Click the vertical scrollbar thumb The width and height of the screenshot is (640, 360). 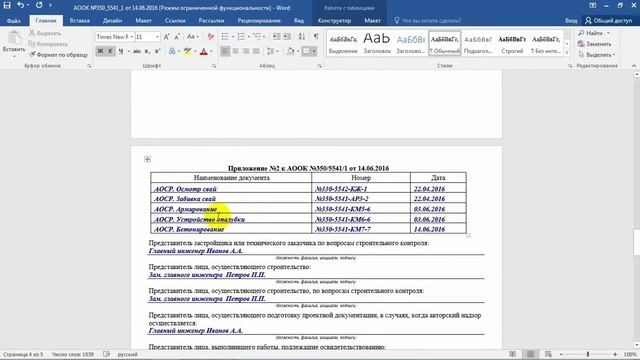click(x=636, y=242)
